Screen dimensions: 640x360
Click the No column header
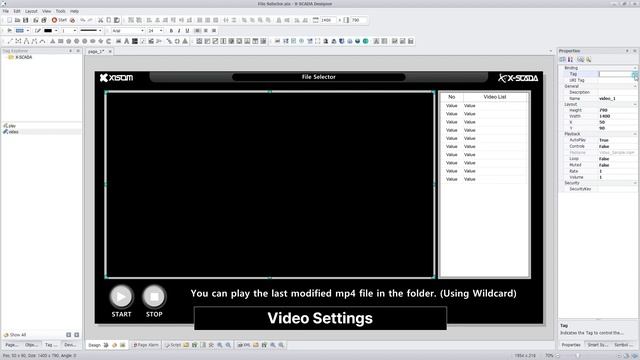tap(451, 97)
